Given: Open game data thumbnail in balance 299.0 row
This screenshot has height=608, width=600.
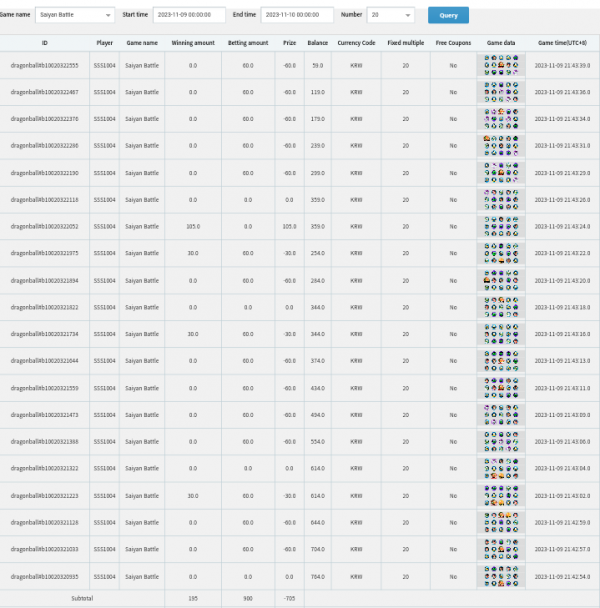Looking at the screenshot, I should (x=501, y=173).
